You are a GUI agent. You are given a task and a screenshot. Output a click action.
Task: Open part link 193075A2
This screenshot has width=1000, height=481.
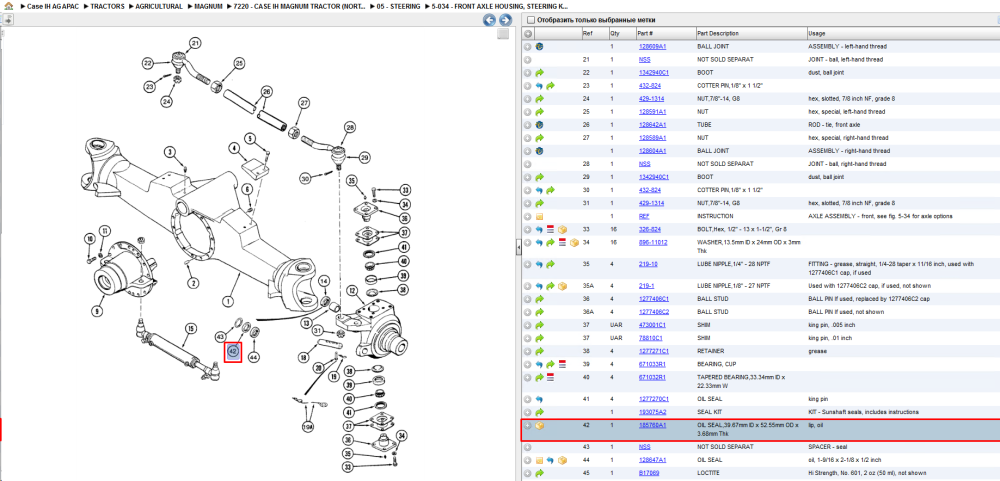click(x=652, y=411)
